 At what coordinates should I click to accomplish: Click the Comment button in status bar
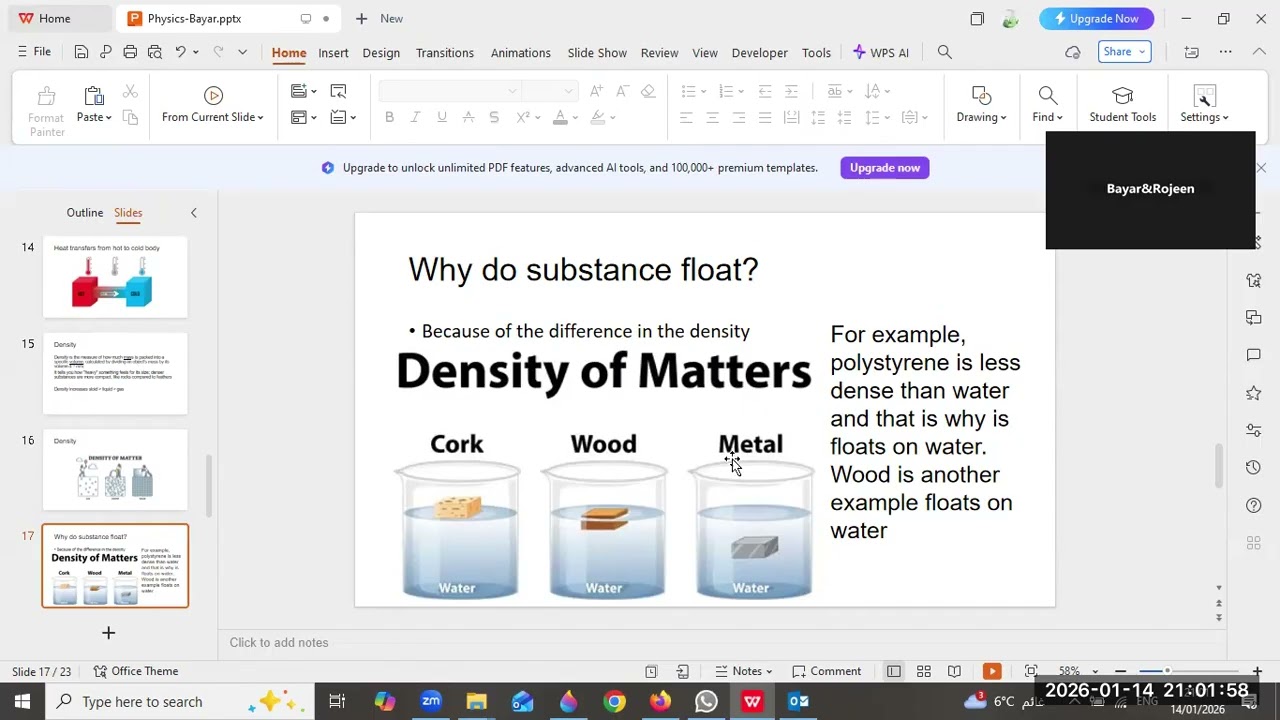pyautogui.click(x=827, y=671)
